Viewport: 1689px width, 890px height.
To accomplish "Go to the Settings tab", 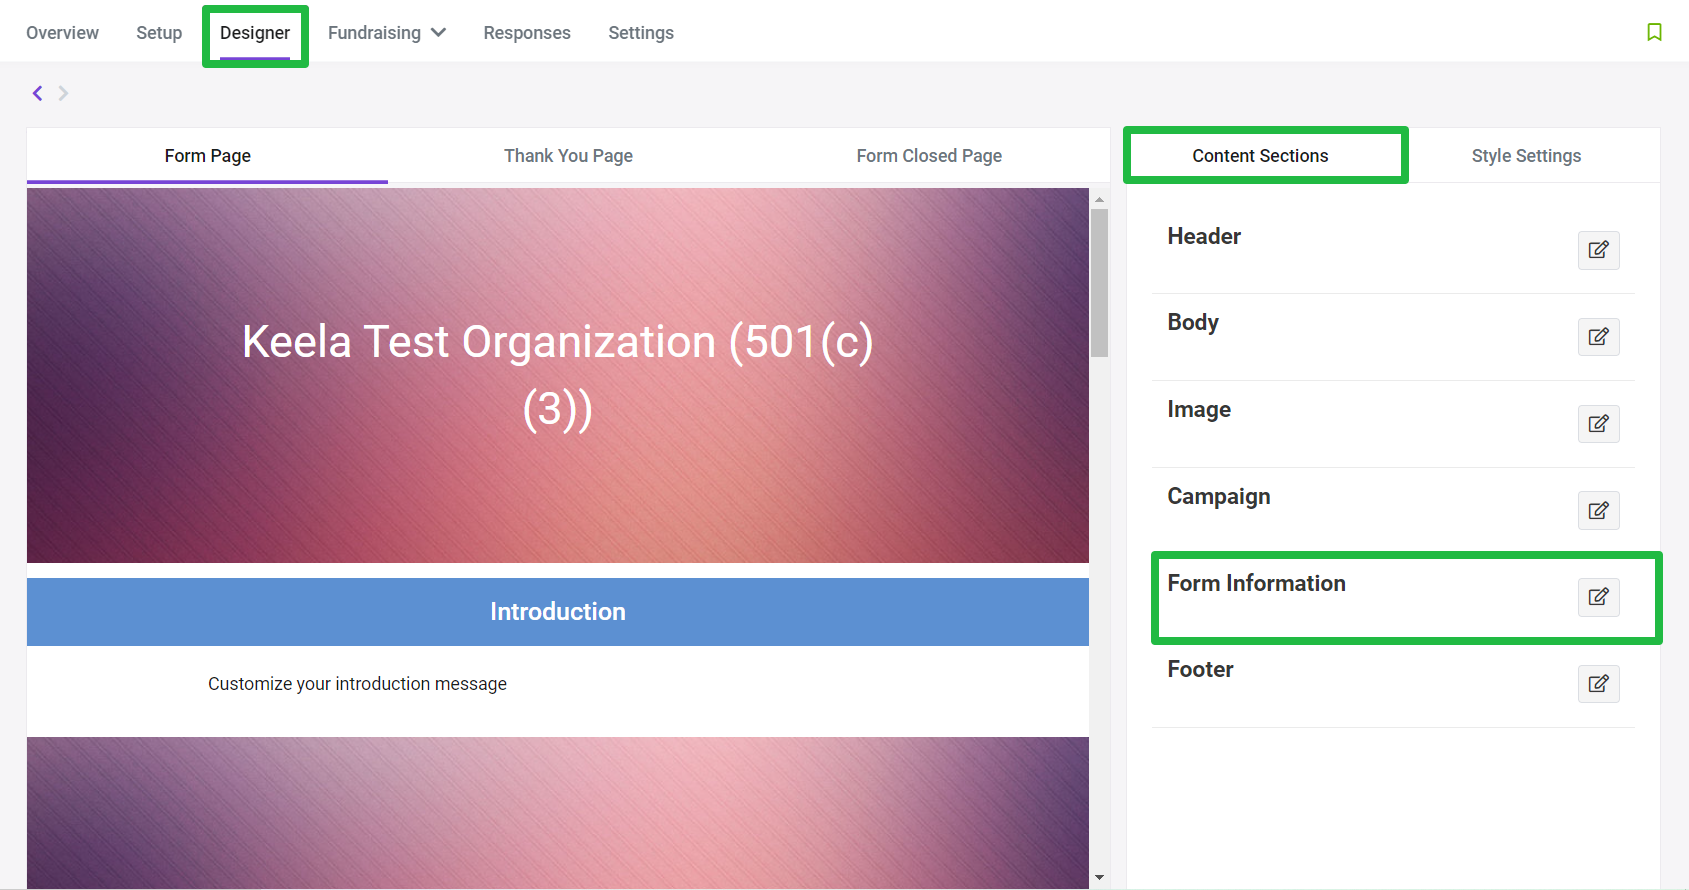I will [641, 33].
